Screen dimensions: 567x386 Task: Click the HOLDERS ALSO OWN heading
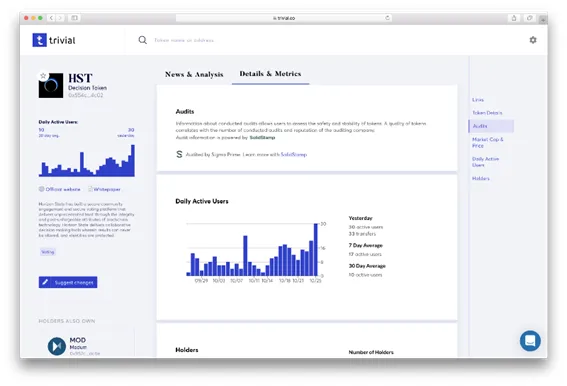pyautogui.click(x=67, y=321)
